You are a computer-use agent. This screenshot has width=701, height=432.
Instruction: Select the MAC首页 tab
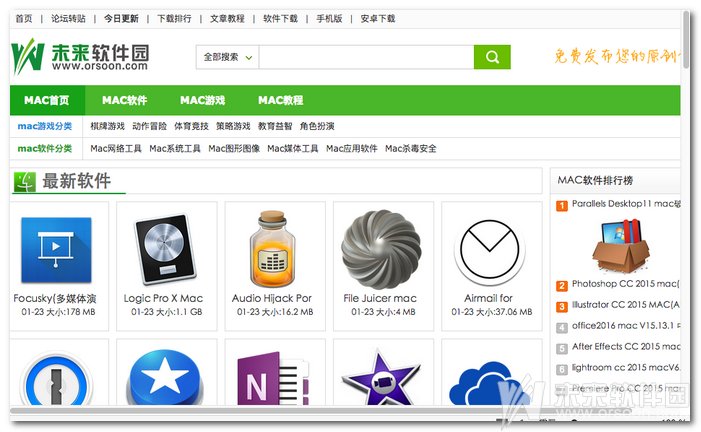point(47,100)
